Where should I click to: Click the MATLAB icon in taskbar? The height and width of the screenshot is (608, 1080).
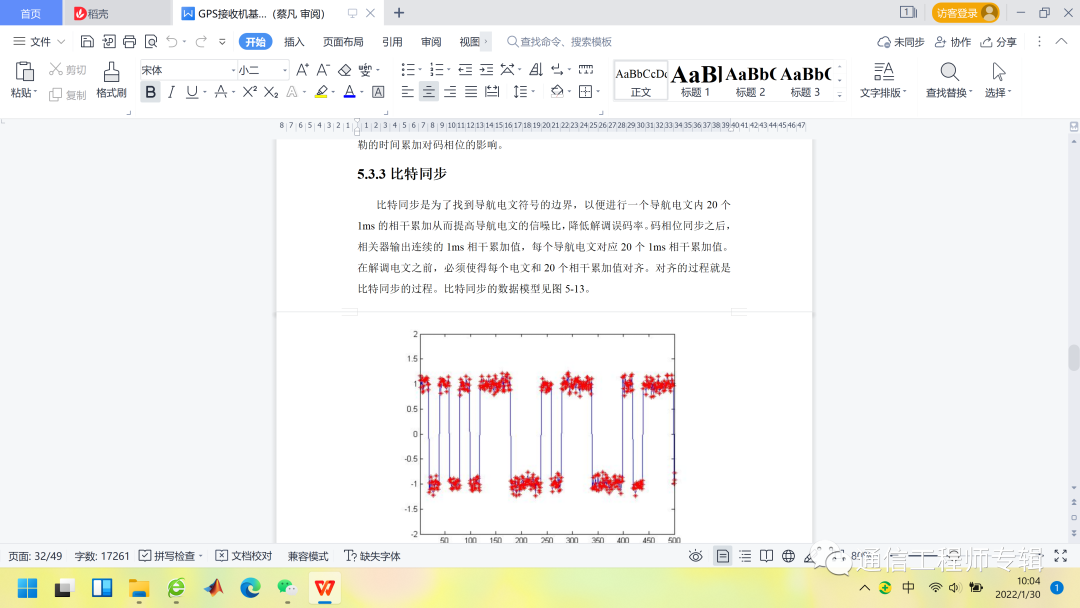[214, 587]
